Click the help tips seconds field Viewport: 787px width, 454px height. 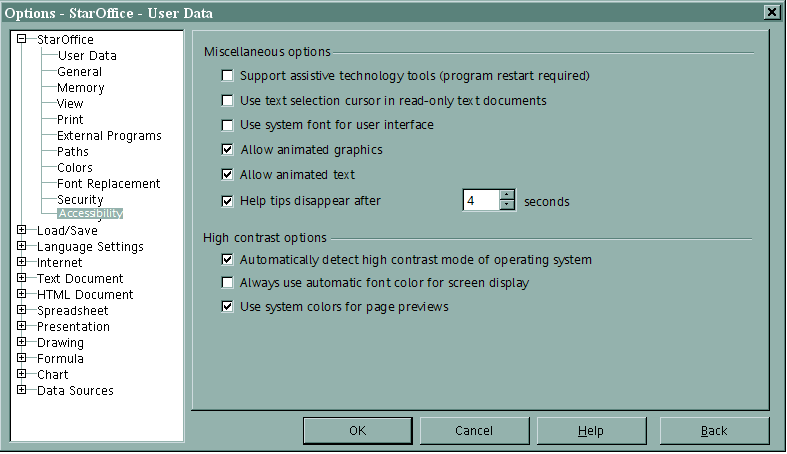click(480, 201)
